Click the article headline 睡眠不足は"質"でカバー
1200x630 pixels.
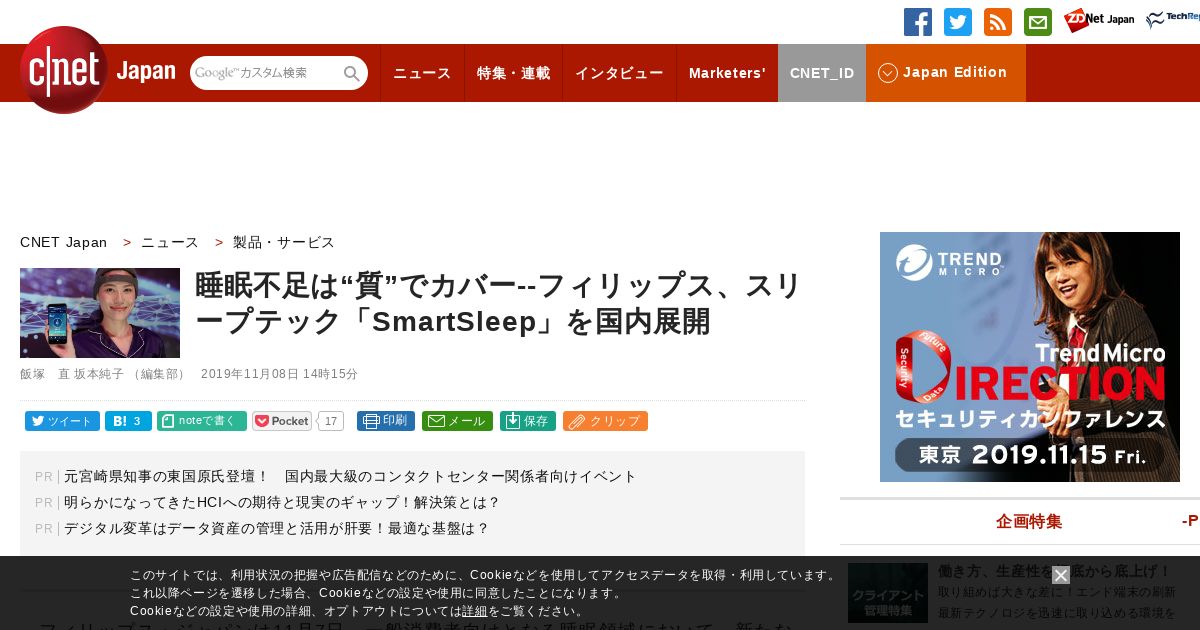tap(499, 303)
